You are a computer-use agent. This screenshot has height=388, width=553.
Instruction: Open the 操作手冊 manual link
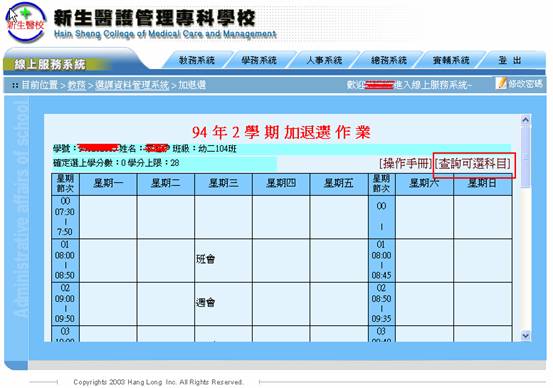(x=406, y=163)
